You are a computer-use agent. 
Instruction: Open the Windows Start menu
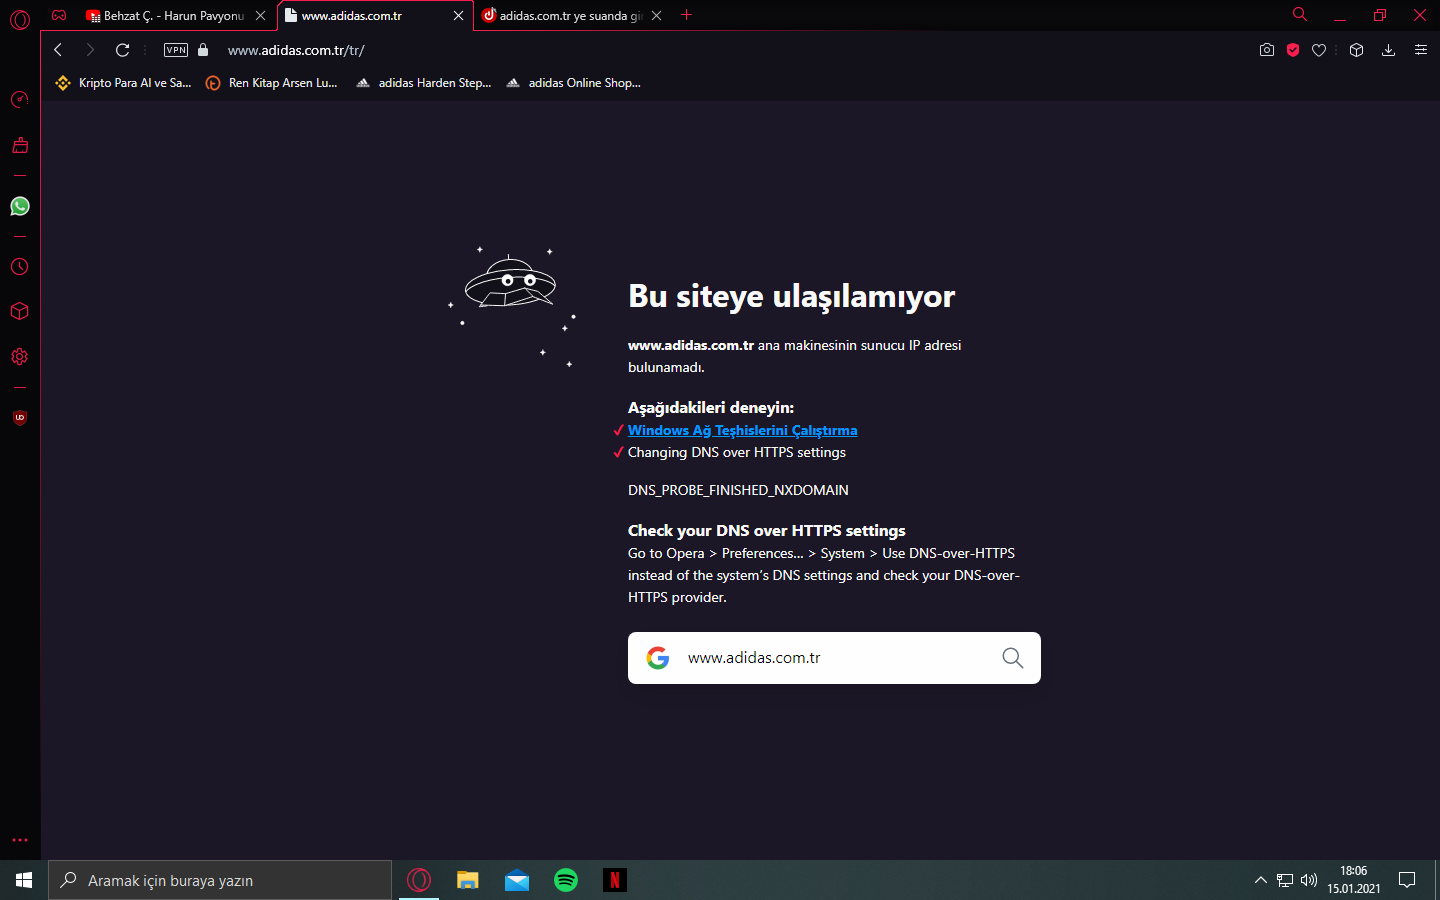coord(24,880)
